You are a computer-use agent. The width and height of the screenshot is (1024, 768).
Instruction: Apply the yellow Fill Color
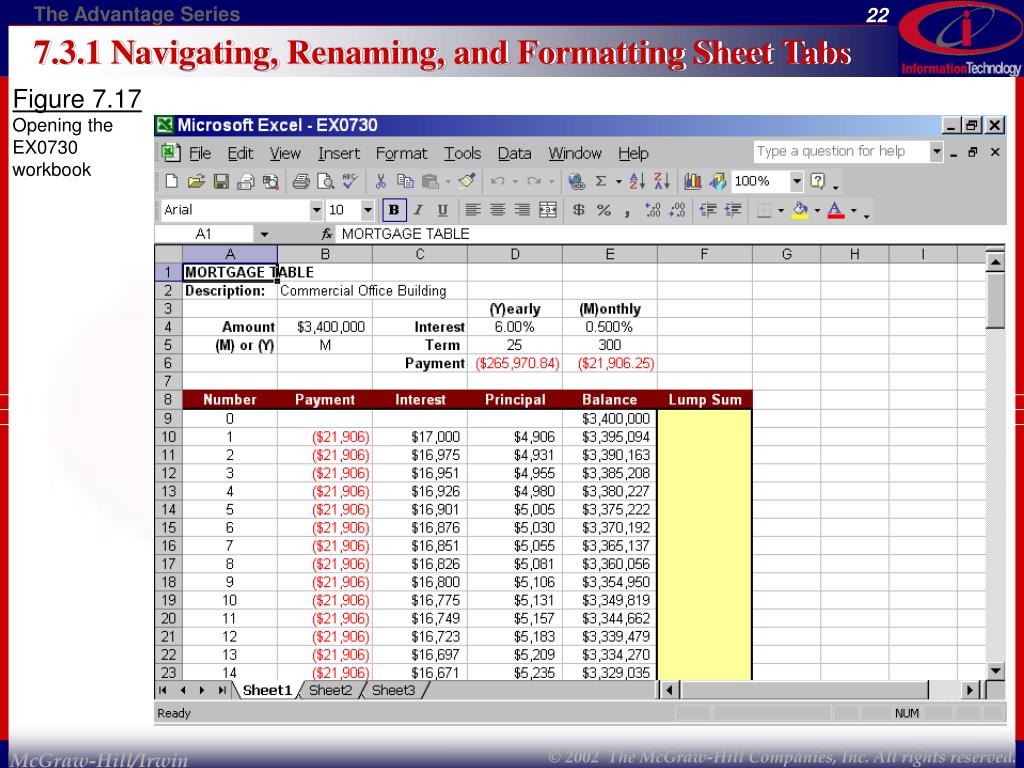800,210
